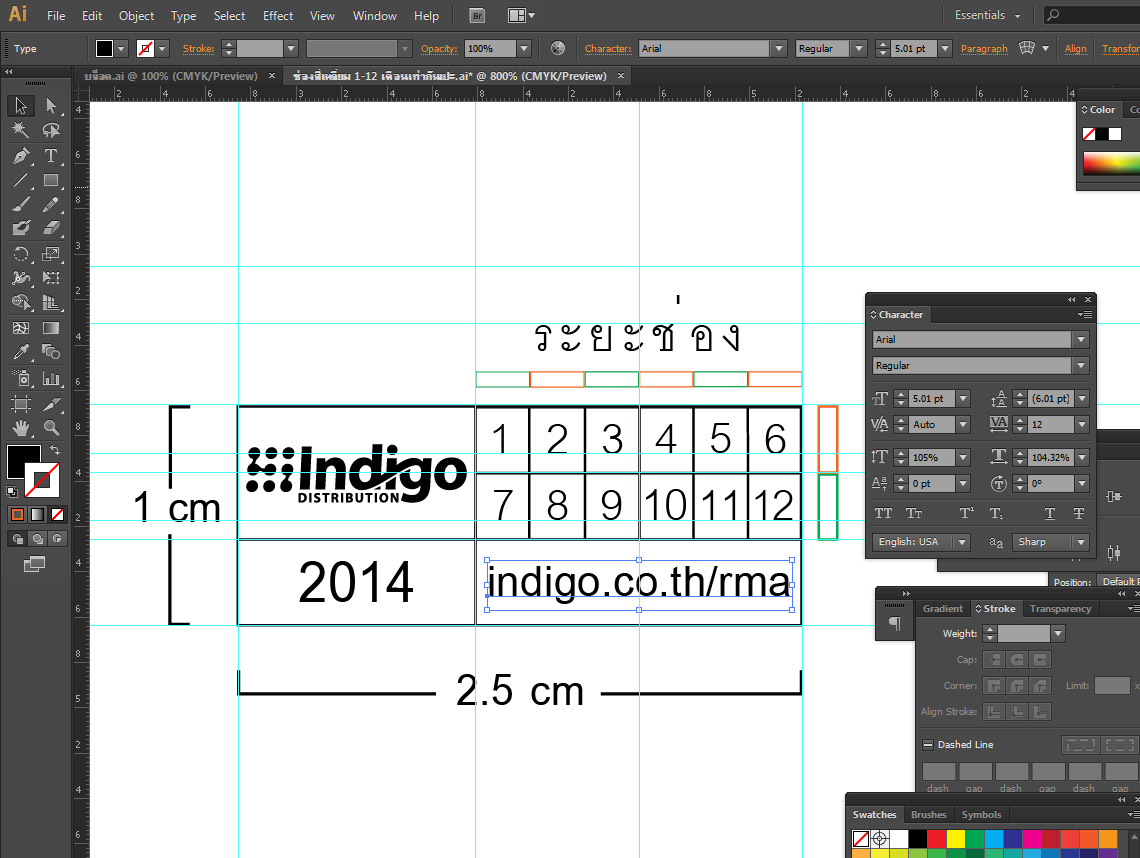The image size is (1140, 858).
Task: Switch to the Gradient panel tab
Action: click(942, 609)
